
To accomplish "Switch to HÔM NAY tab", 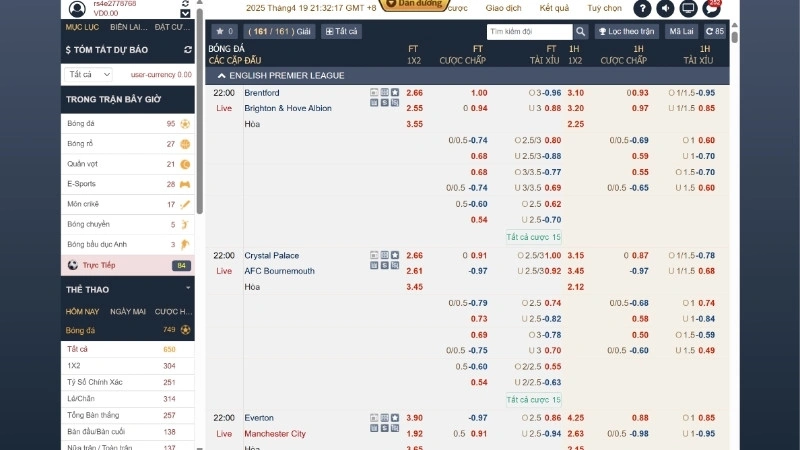I will [82, 312].
